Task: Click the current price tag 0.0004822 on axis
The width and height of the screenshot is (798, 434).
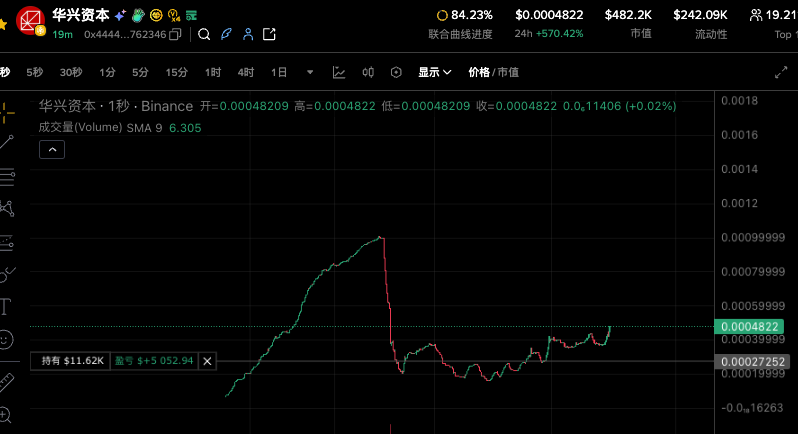Action: [x=749, y=327]
